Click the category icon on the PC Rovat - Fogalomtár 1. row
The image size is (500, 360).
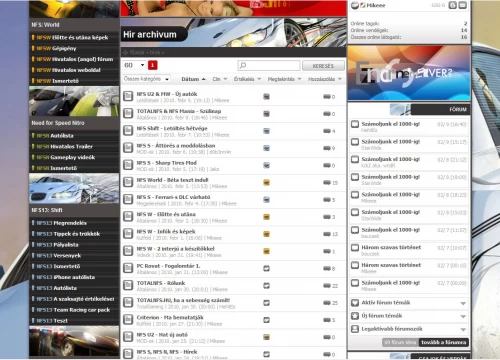pos(266,268)
